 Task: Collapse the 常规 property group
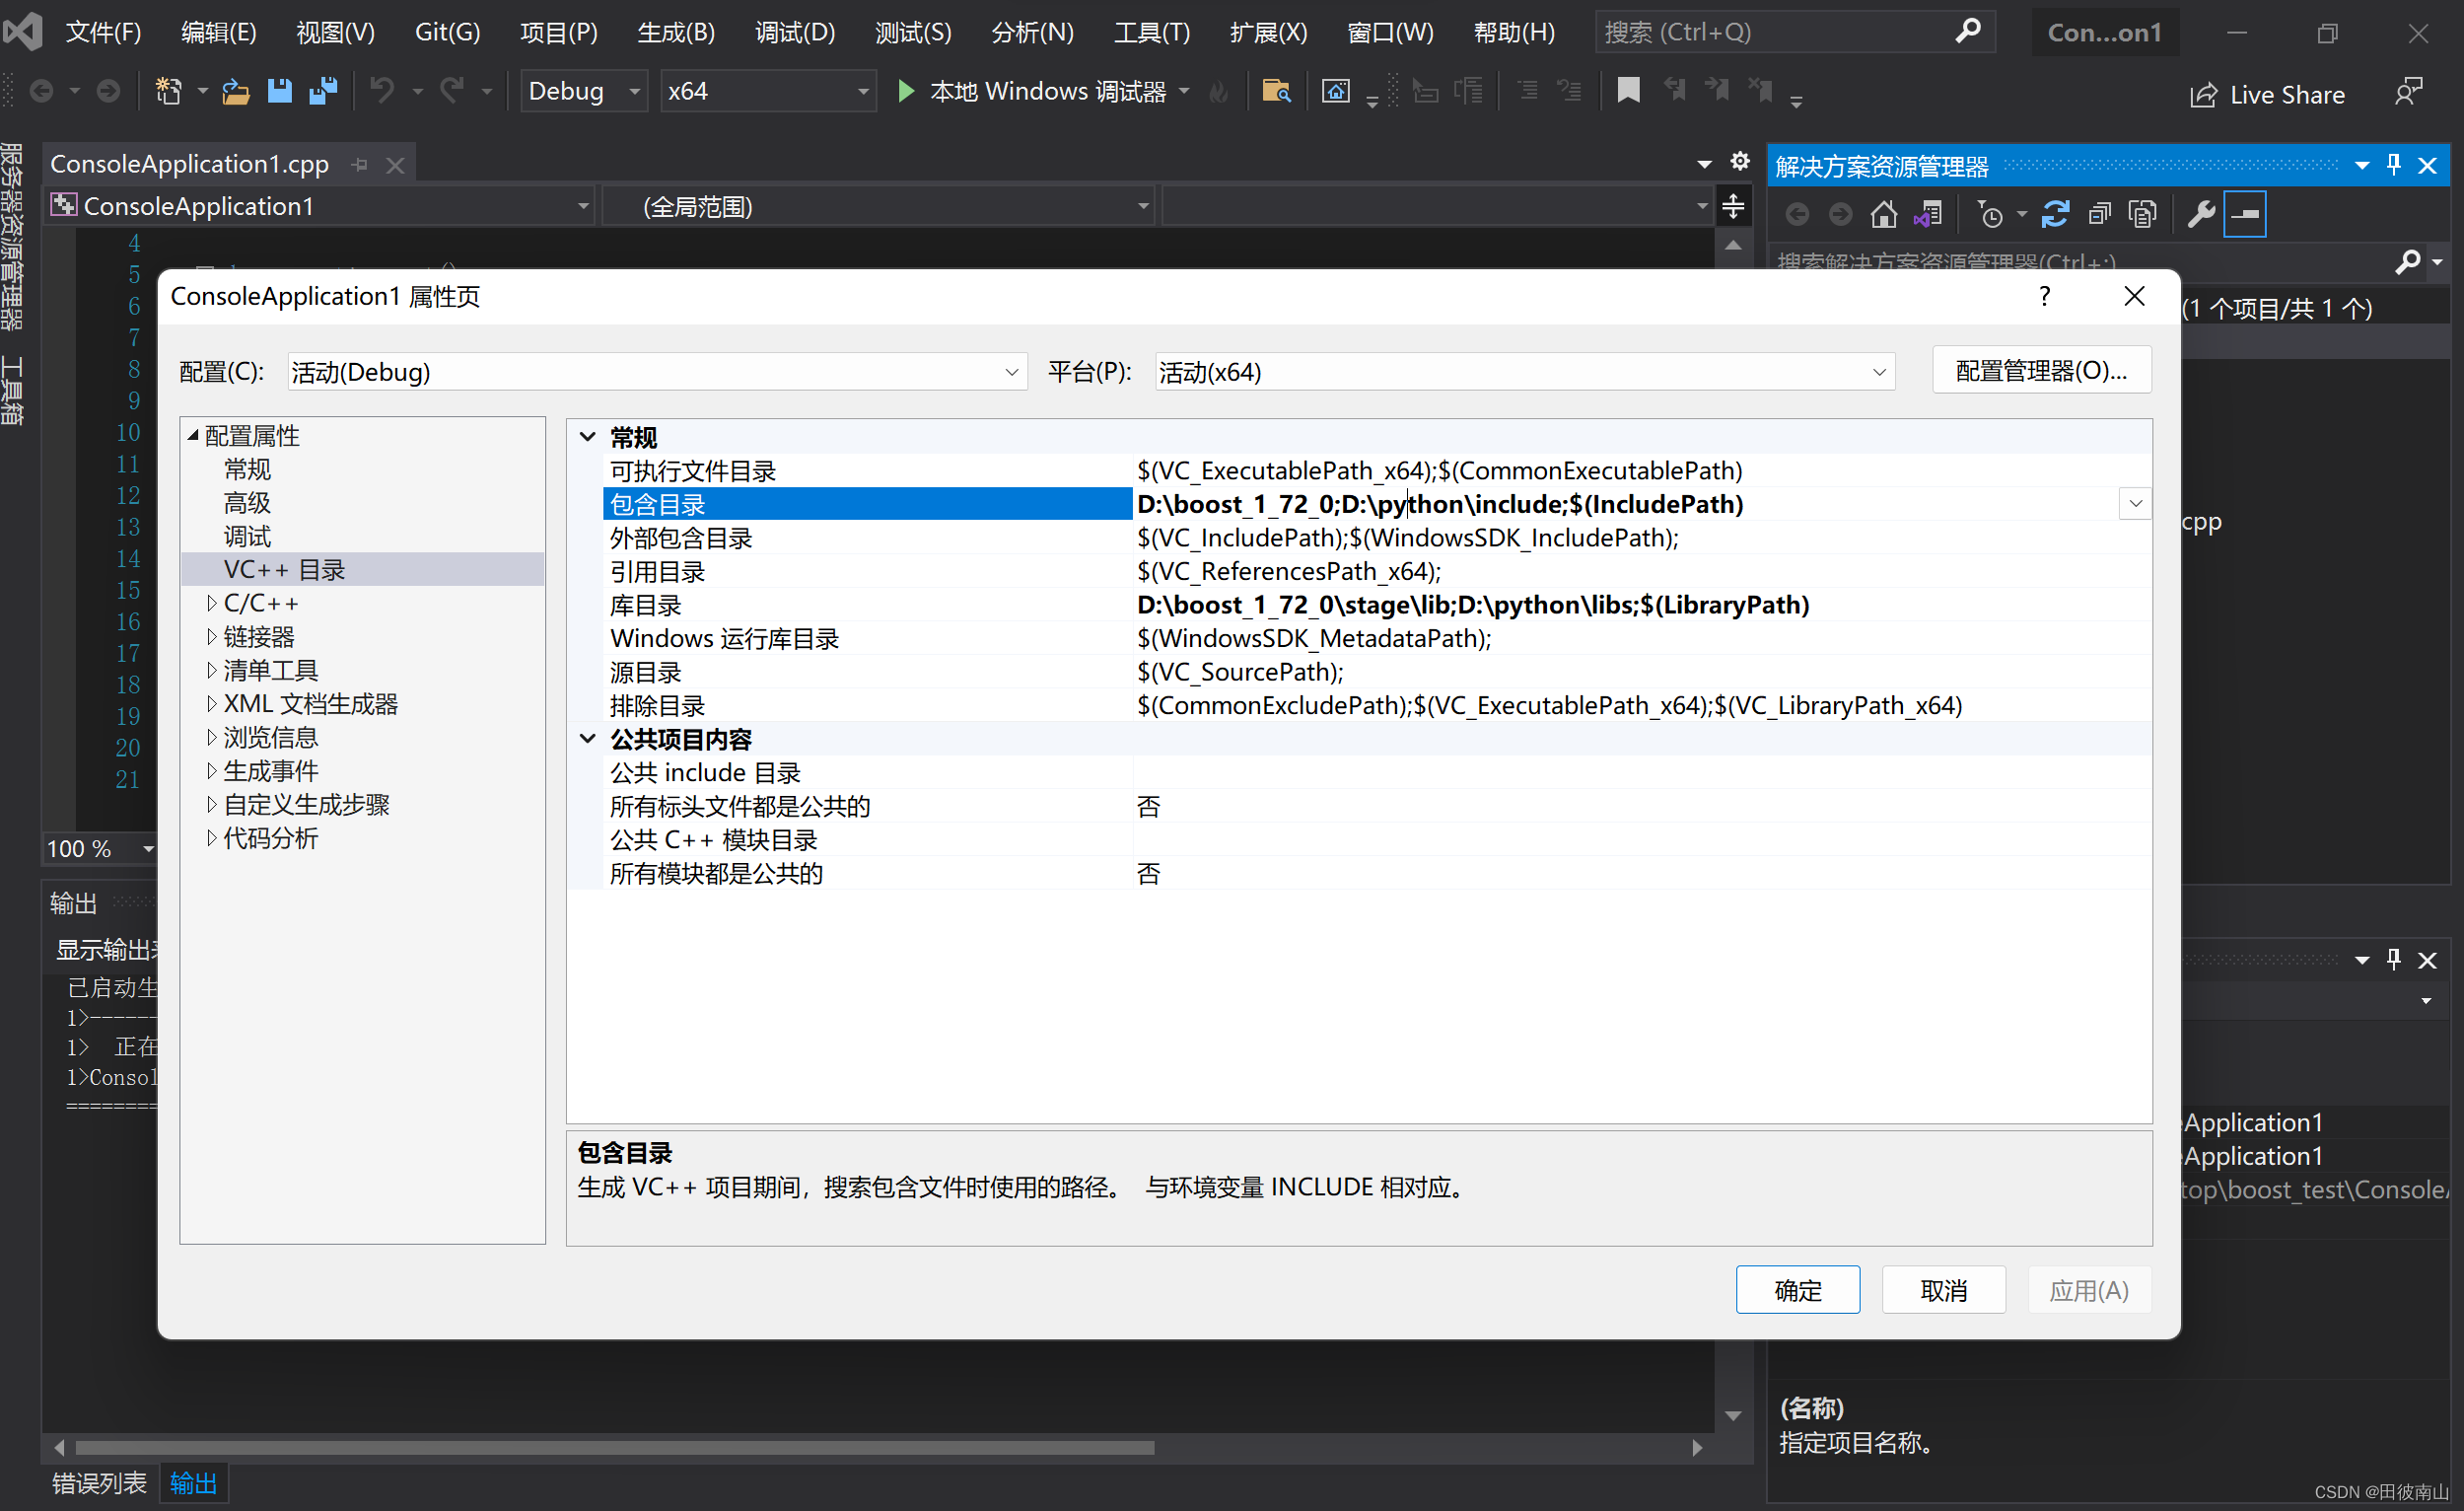(588, 437)
